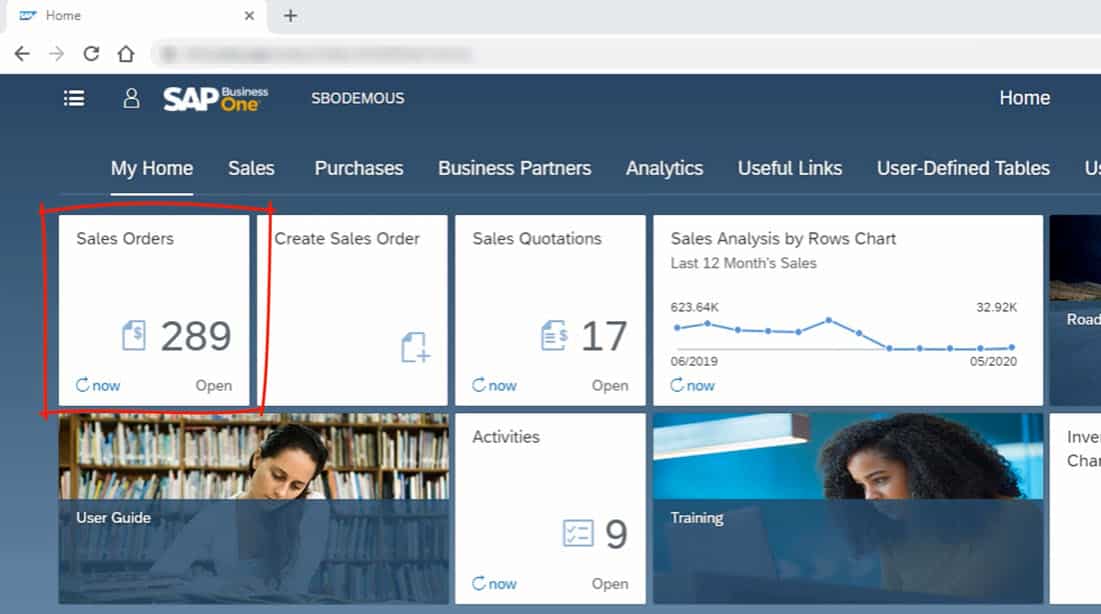Switch to the Sales tab
The width and height of the screenshot is (1101, 614).
point(251,168)
